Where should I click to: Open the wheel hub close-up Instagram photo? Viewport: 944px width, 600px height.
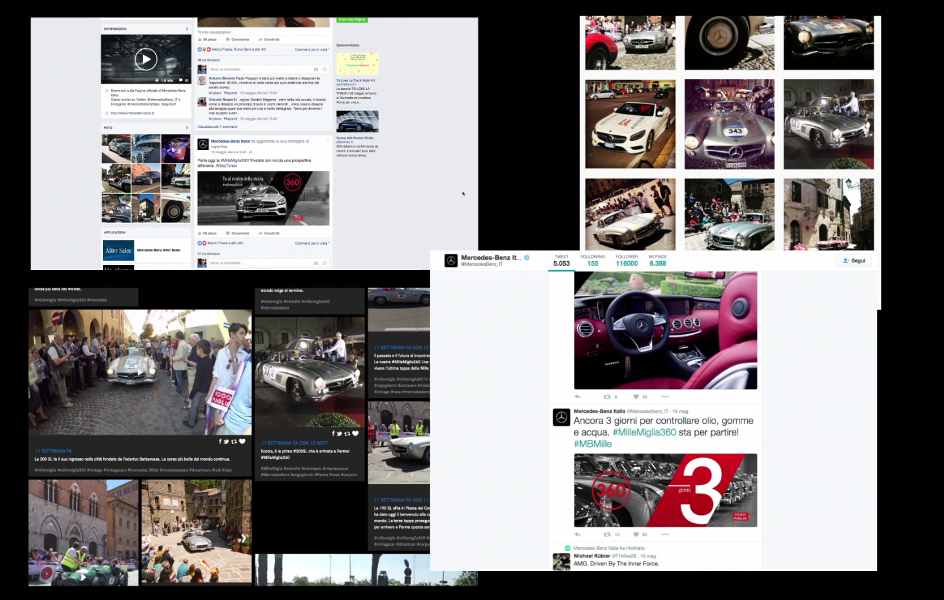[729, 42]
